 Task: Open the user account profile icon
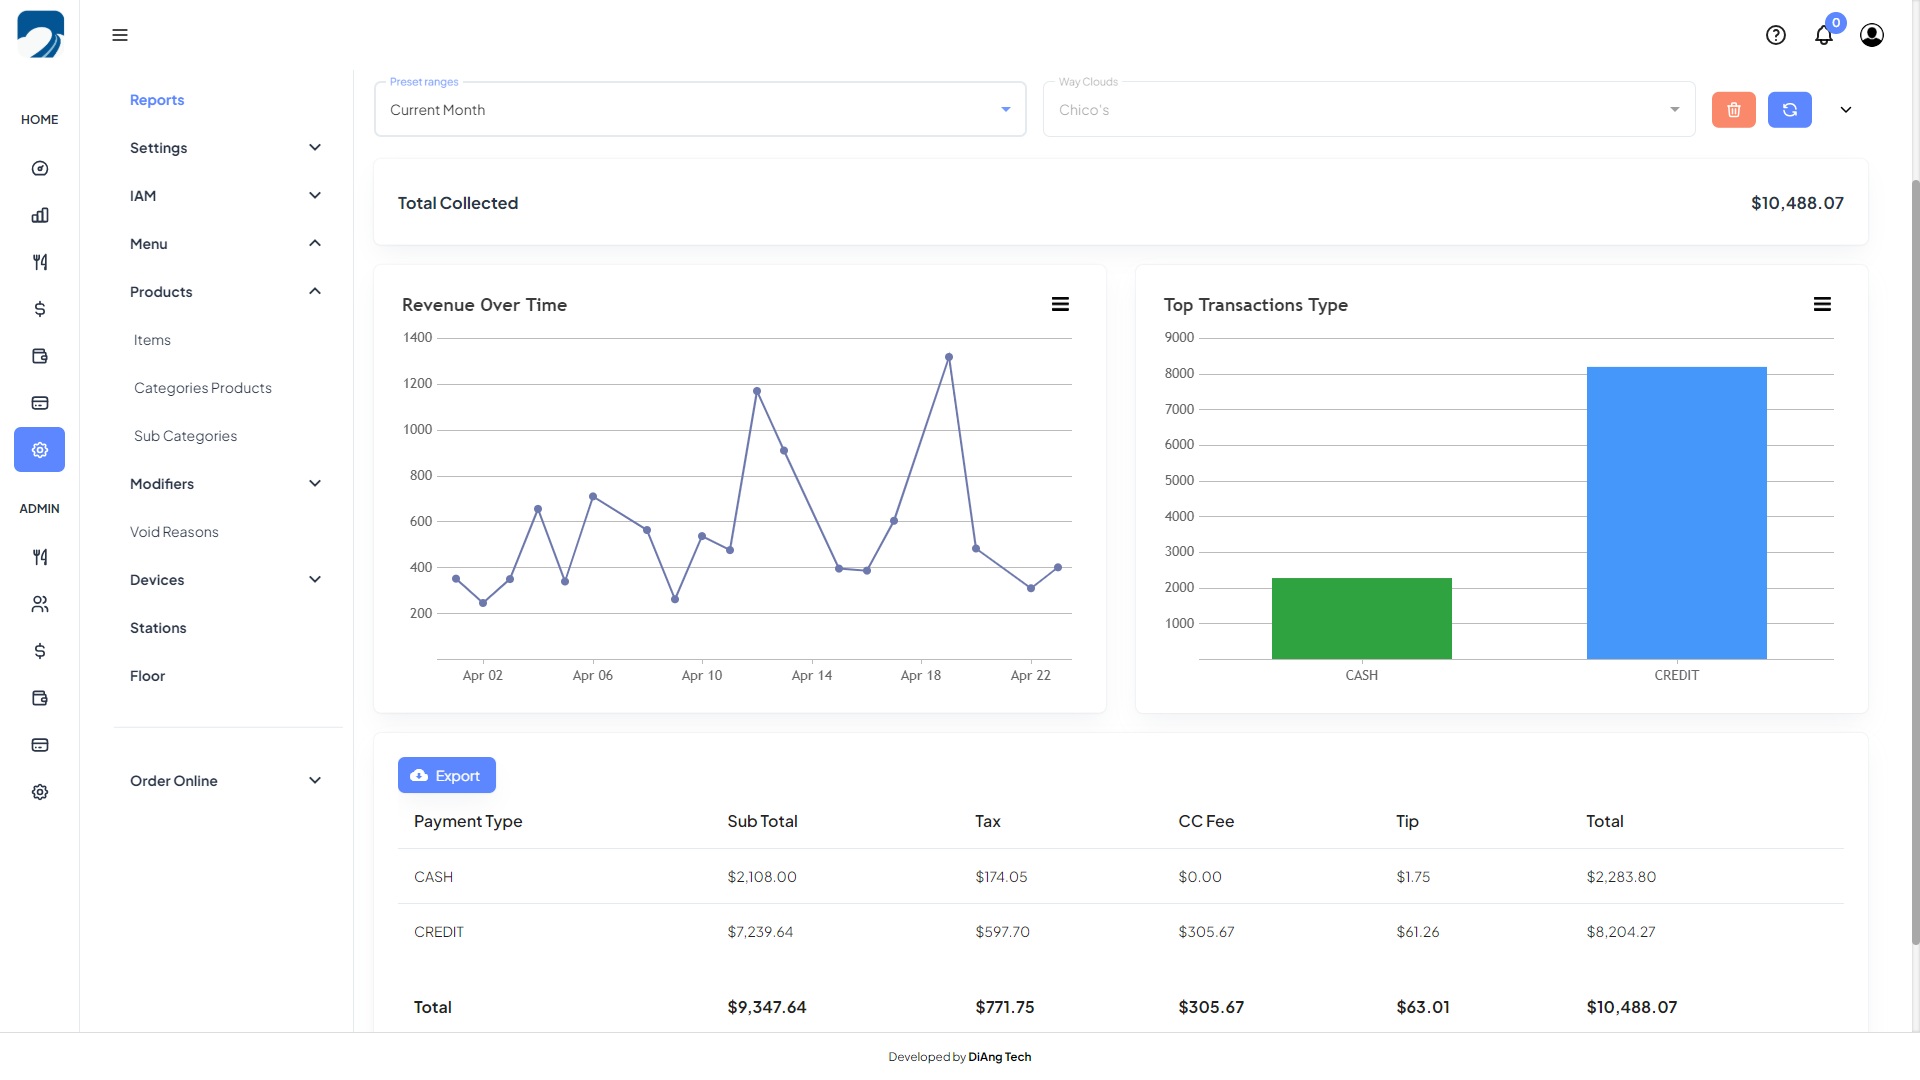click(x=1872, y=35)
